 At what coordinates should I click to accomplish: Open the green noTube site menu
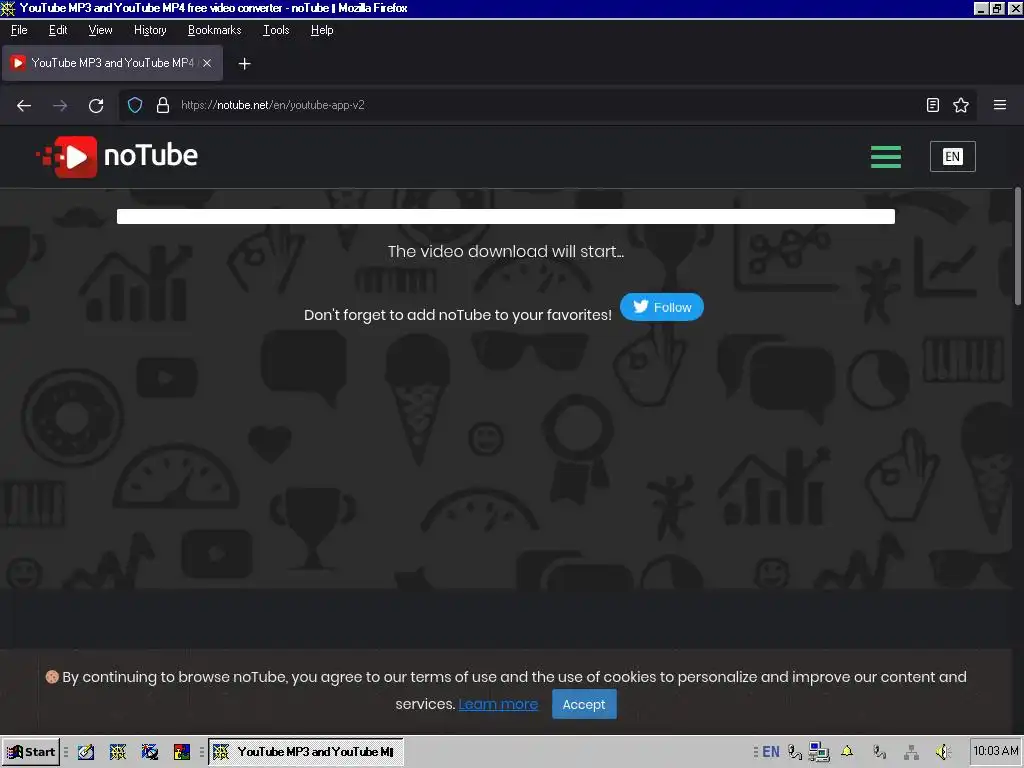pyautogui.click(x=886, y=157)
